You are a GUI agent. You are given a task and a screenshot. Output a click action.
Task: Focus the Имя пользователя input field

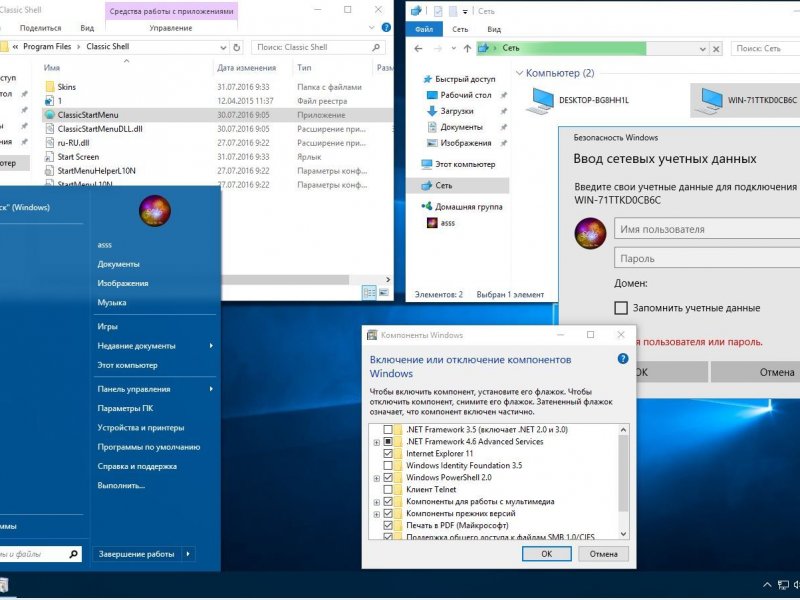click(707, 229)
